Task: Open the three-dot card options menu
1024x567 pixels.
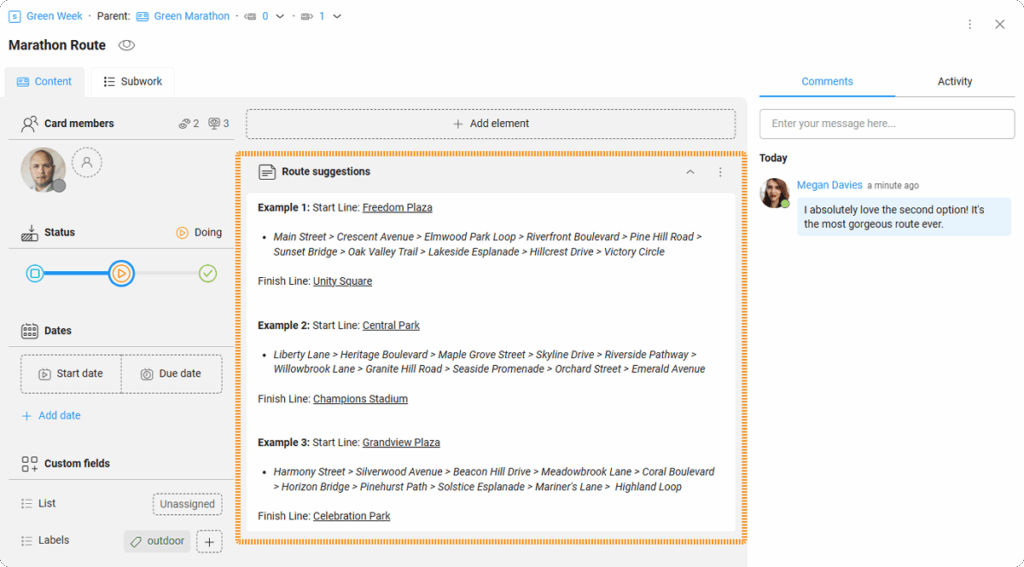Action: (x=969, y=24)
